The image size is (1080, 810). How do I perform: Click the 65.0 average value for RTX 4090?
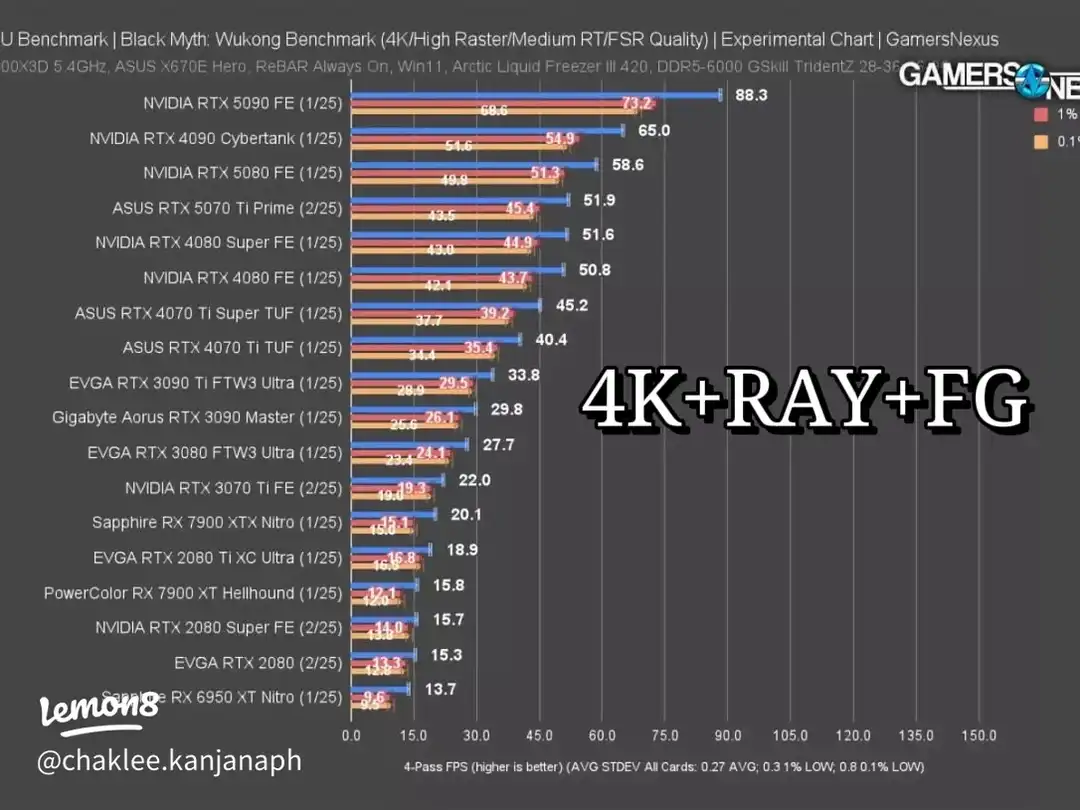pos(654,130)
